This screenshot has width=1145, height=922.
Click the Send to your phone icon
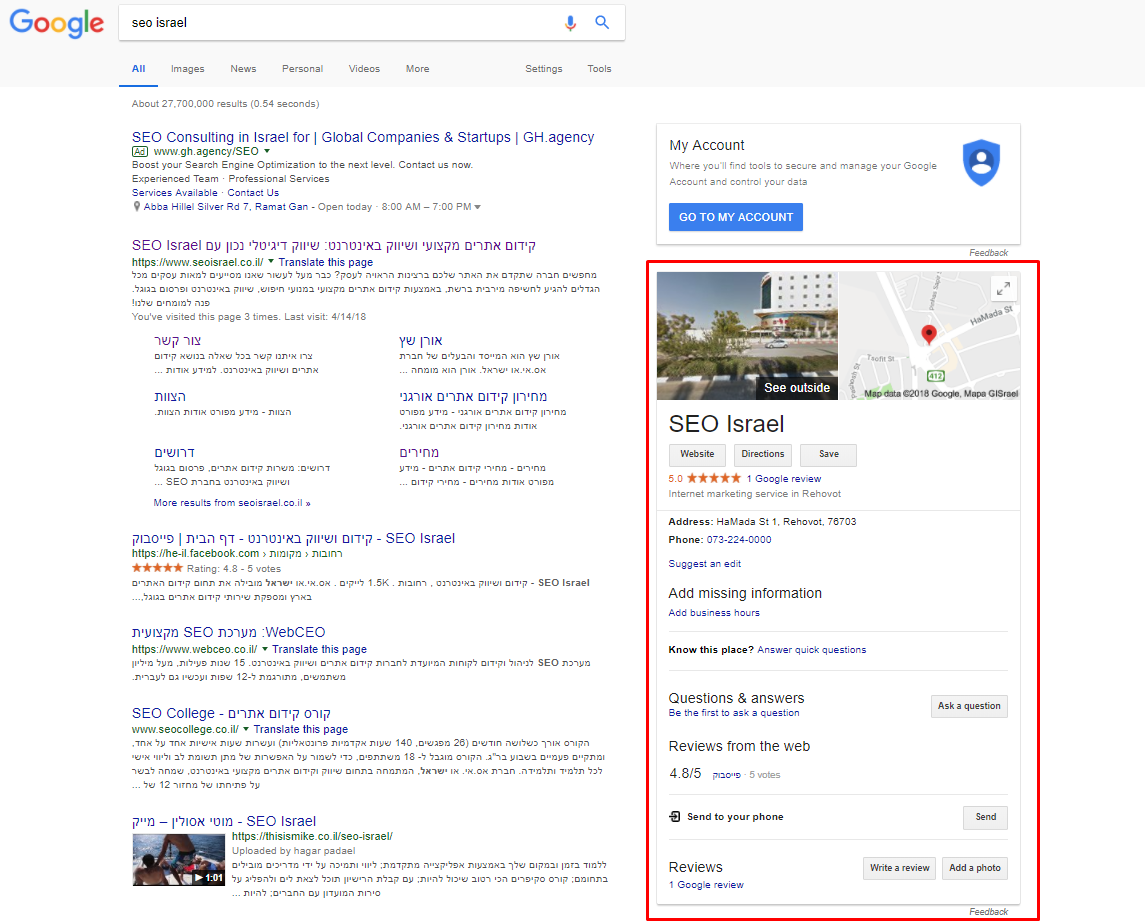pos(675,817)
